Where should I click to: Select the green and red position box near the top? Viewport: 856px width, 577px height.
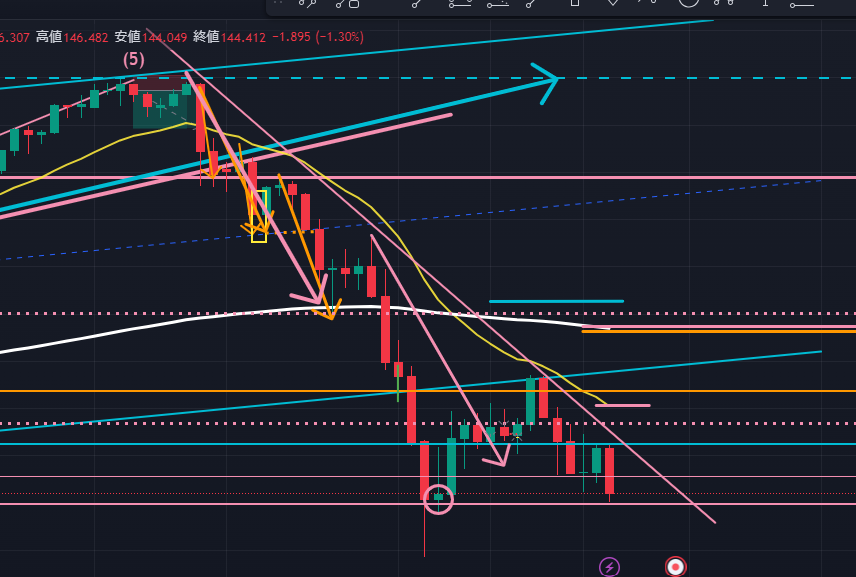point(160,110)
